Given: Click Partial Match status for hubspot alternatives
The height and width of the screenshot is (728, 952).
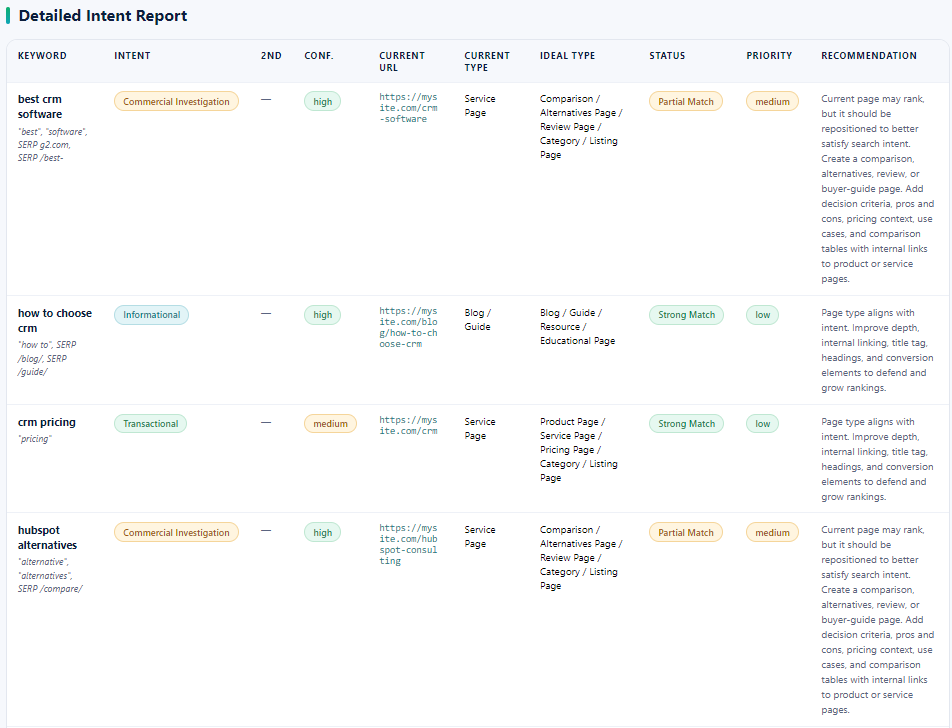Looking at the screenshot, I should 685,532.
